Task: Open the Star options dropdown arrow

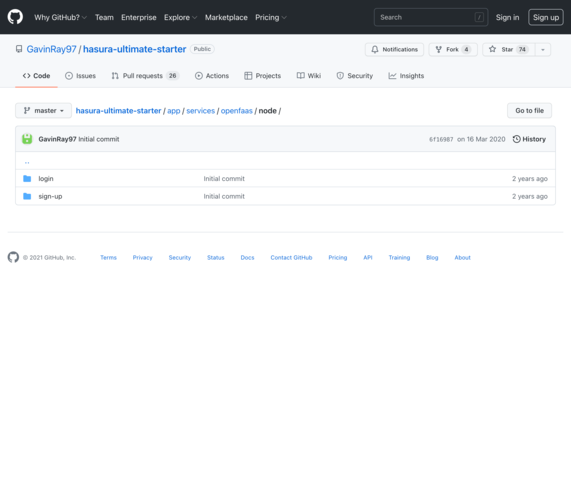Action: click(x=543, y=50)
